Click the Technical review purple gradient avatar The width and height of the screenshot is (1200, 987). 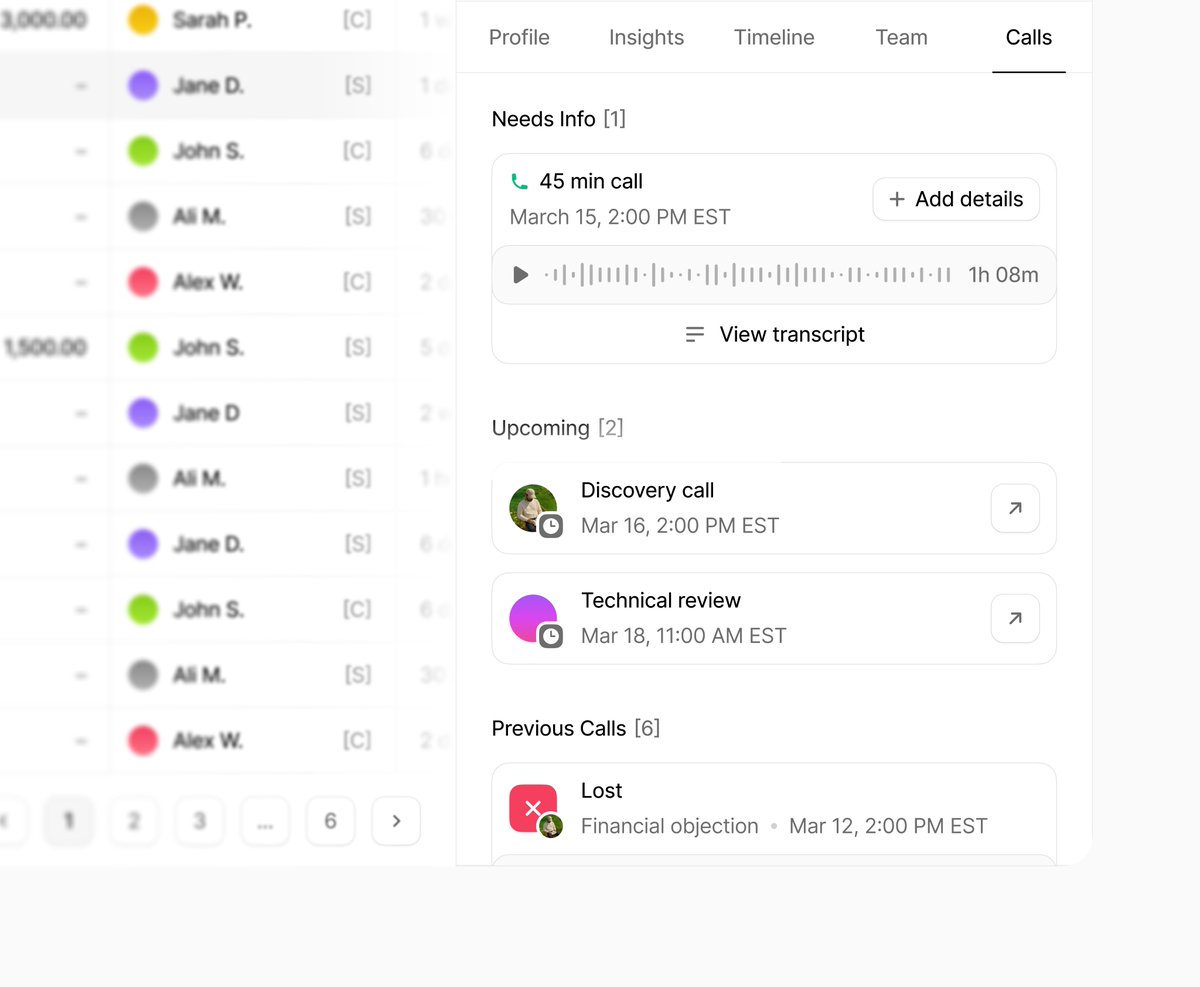click(532, 618)
